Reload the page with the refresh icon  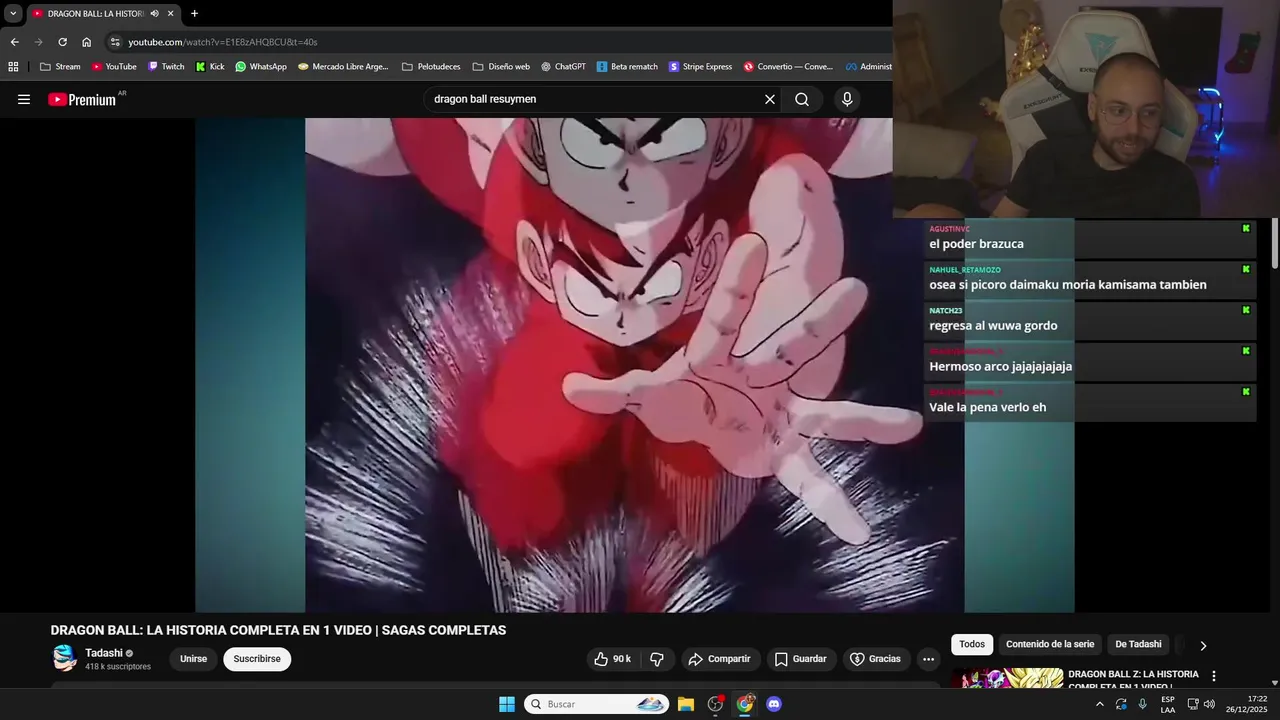(62, 42)
